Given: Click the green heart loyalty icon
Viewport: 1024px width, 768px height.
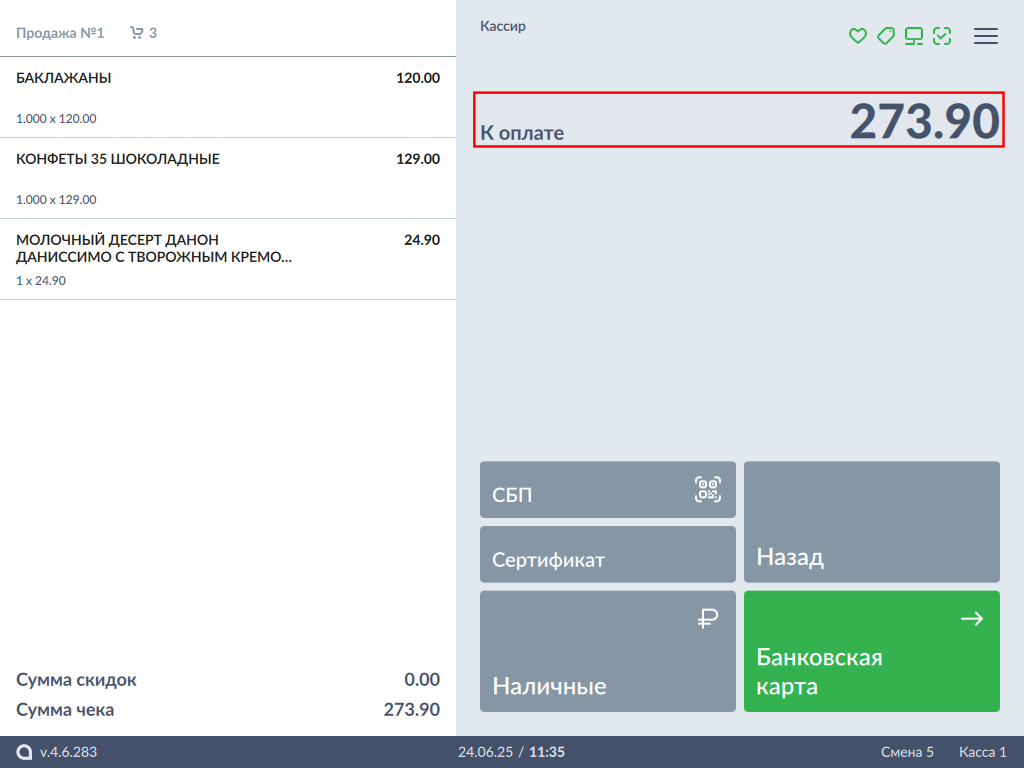Looking at the screenshot, I should click(x=857, y=36).
